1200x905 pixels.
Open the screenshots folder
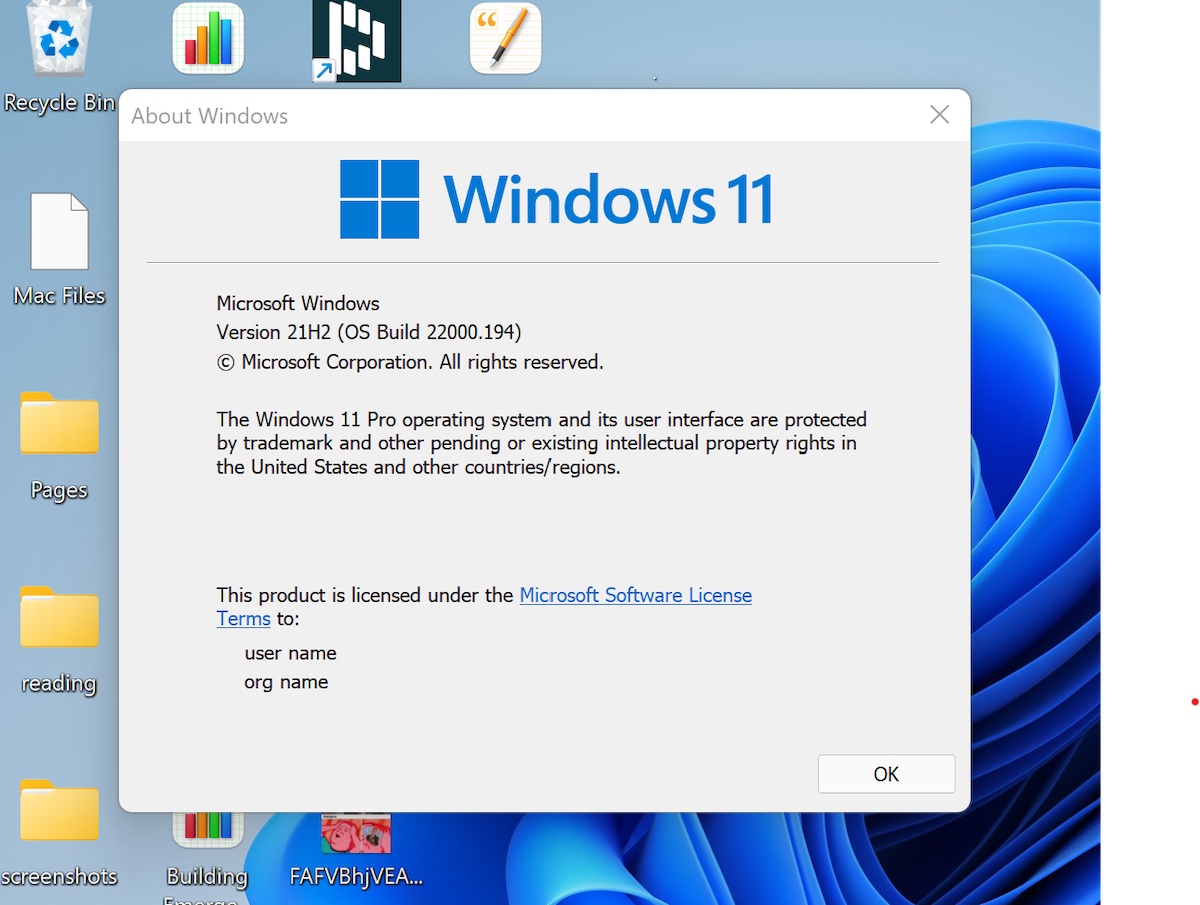[58, 811]
